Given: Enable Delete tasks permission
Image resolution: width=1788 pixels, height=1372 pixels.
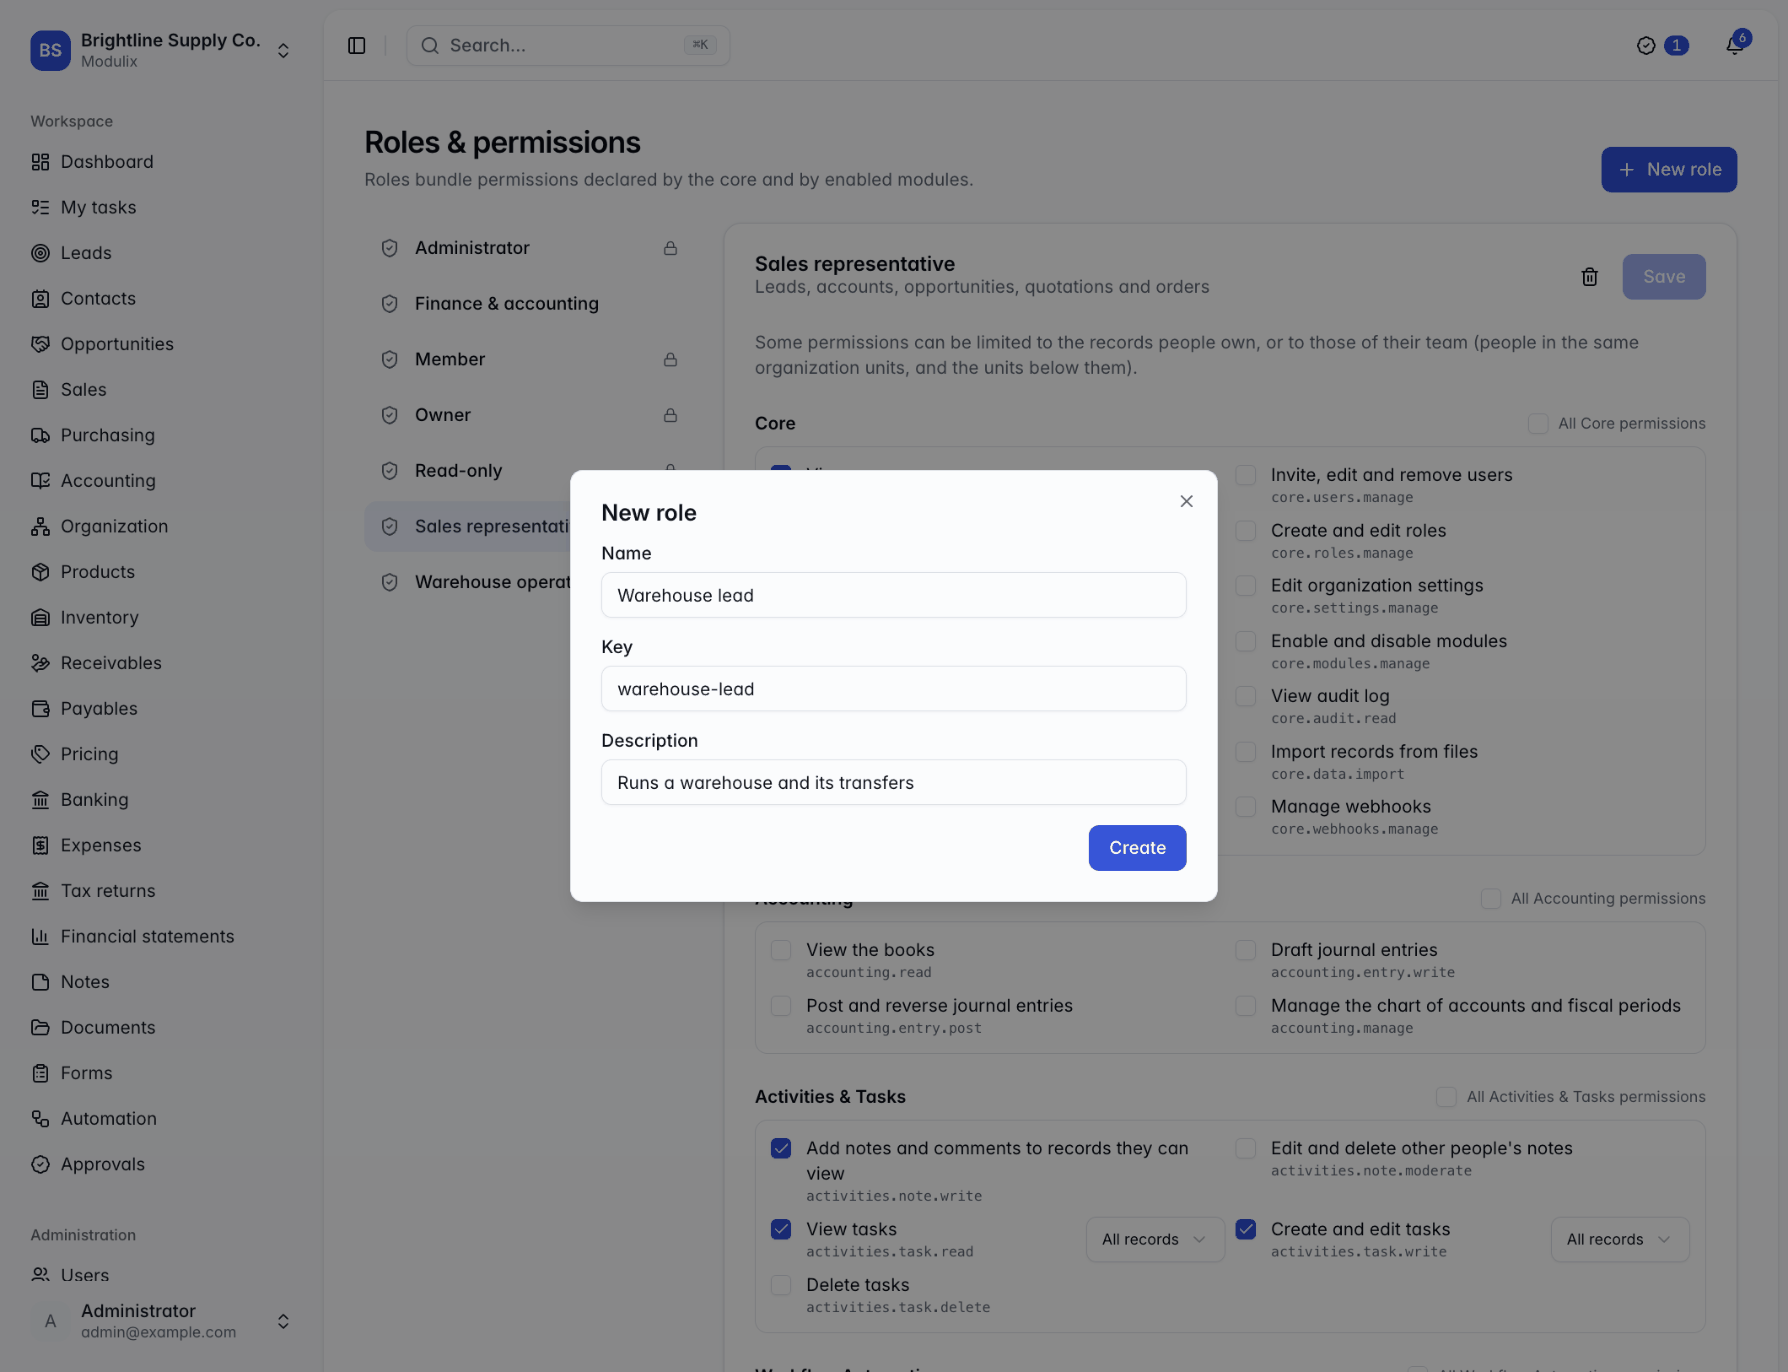Looking at the screenshot, I should pos(781,1285).
